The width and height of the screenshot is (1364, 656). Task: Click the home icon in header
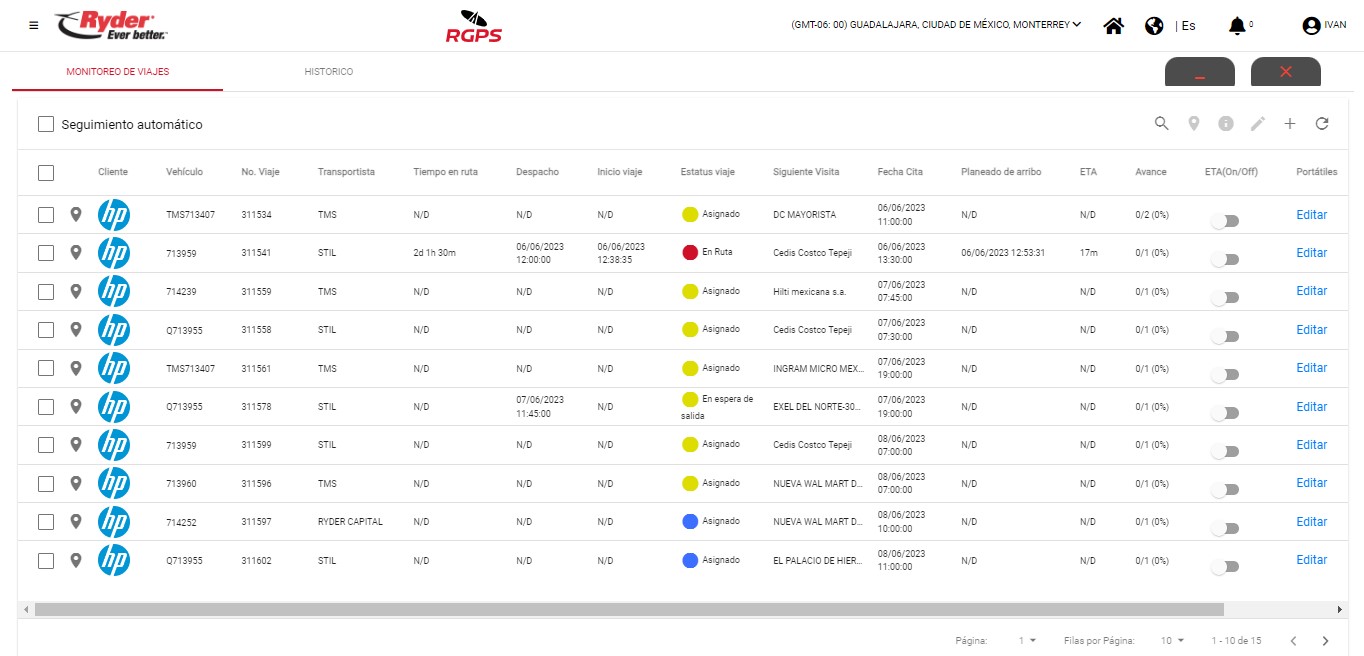click(x=1113, y=26)
